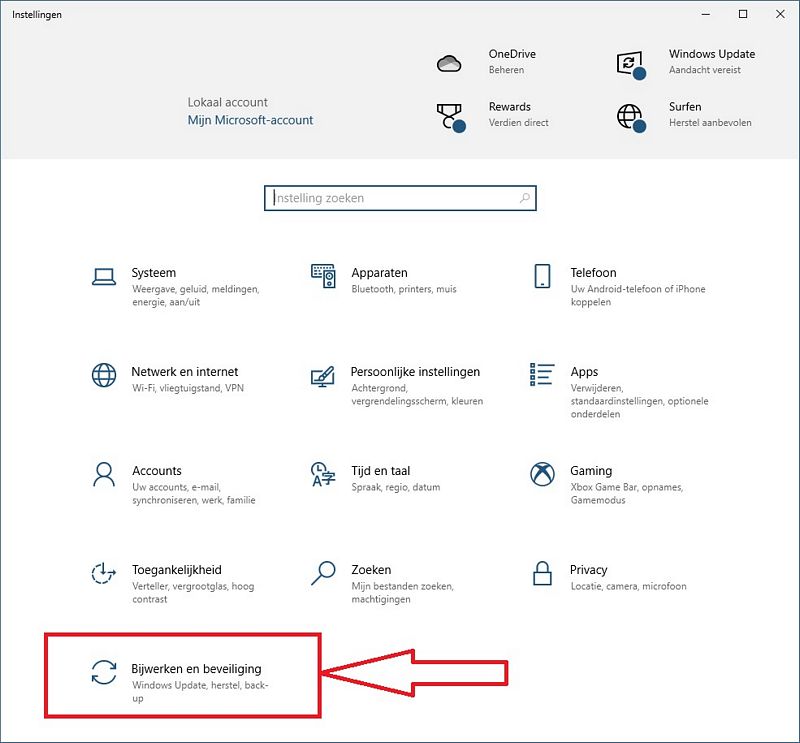
Task: Open the Apps list icon
Action: (x=542, y=375)
